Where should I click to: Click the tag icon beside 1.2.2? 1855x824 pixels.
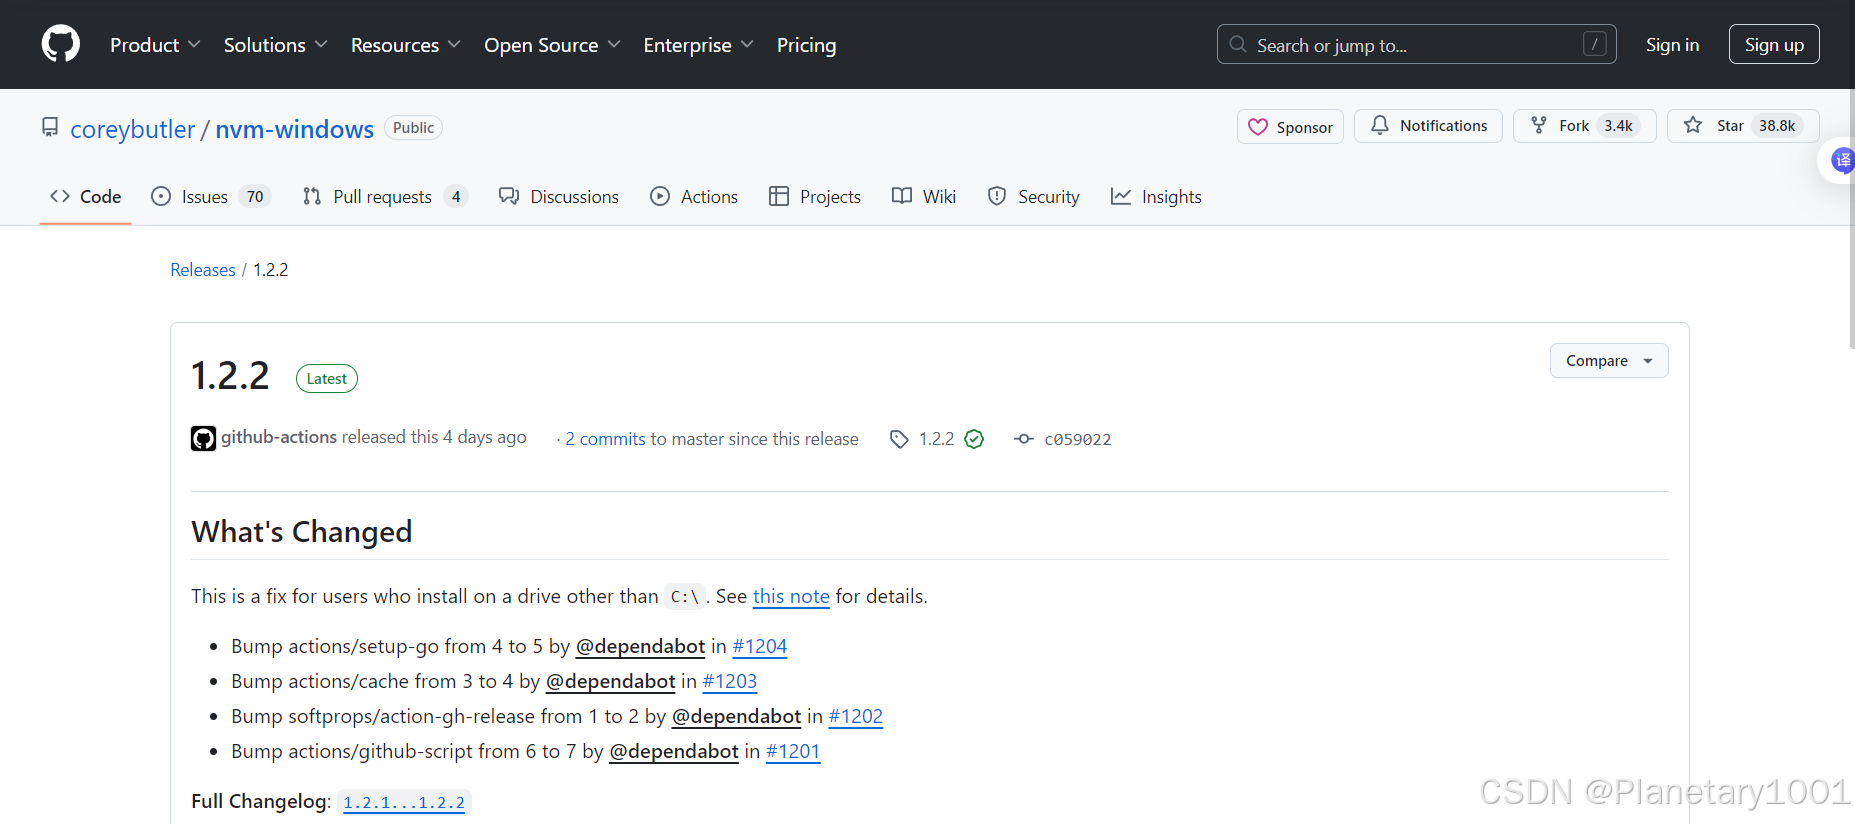[x=899, y=439]
